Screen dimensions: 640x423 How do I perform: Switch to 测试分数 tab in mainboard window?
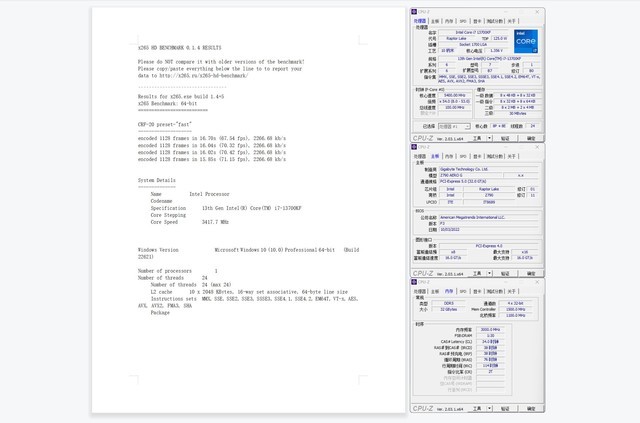pos(495,156)
